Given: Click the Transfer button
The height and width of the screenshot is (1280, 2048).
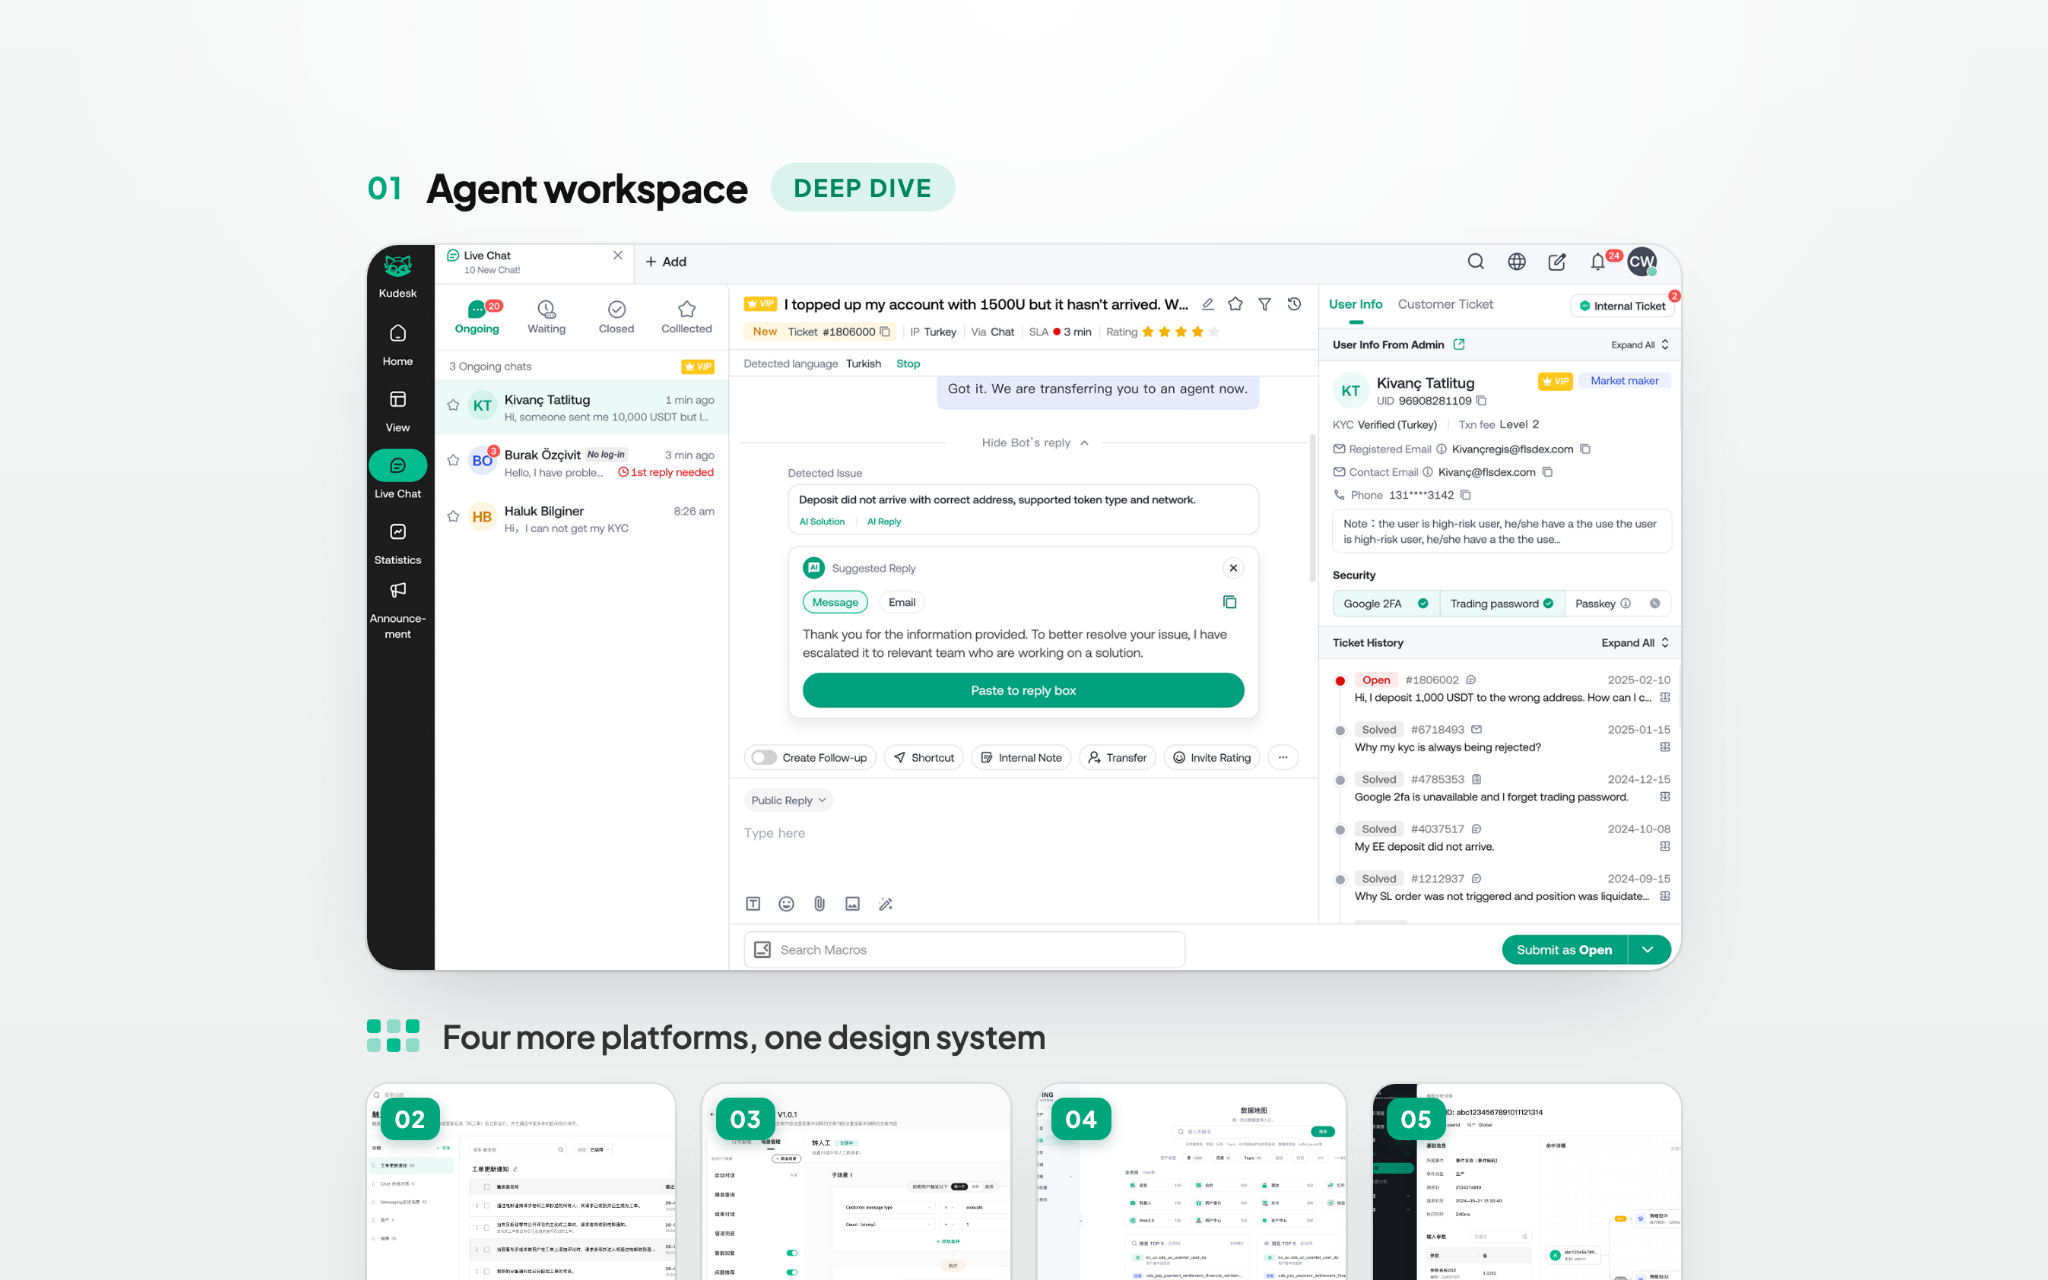Looking at the screenshot, I should [1117, 758].
